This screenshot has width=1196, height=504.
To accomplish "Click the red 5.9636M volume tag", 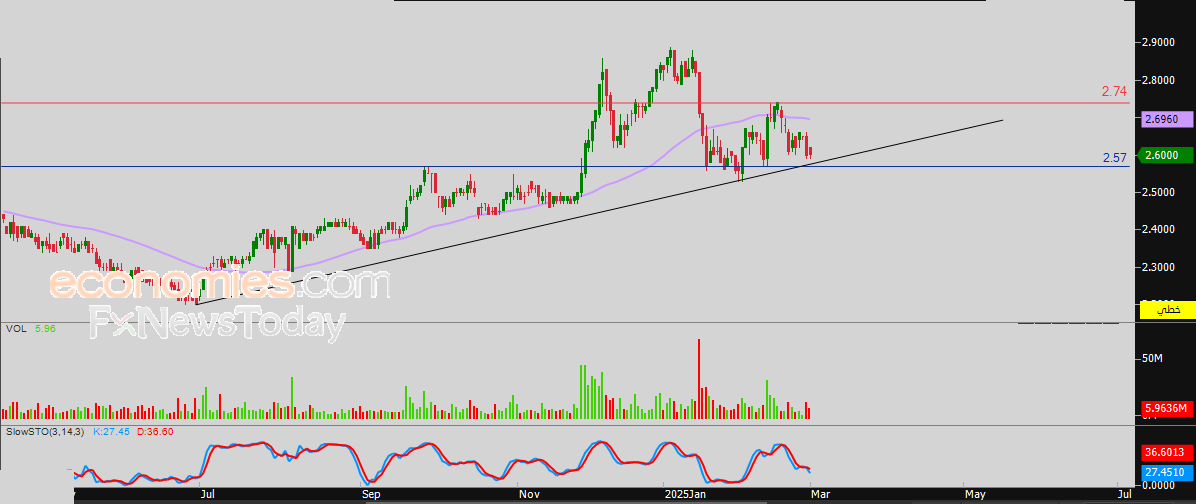I will (x=1167, y=408).
